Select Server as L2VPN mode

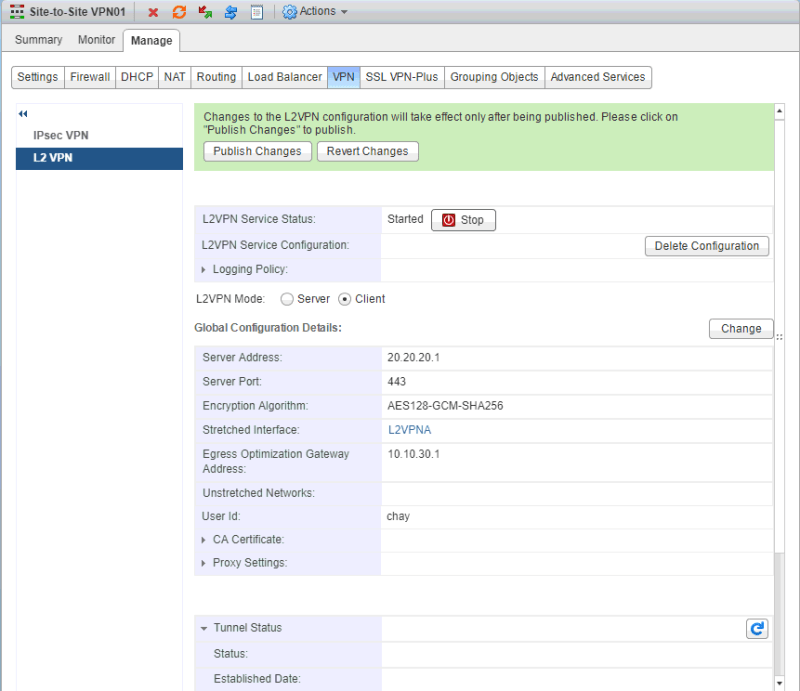287,299
